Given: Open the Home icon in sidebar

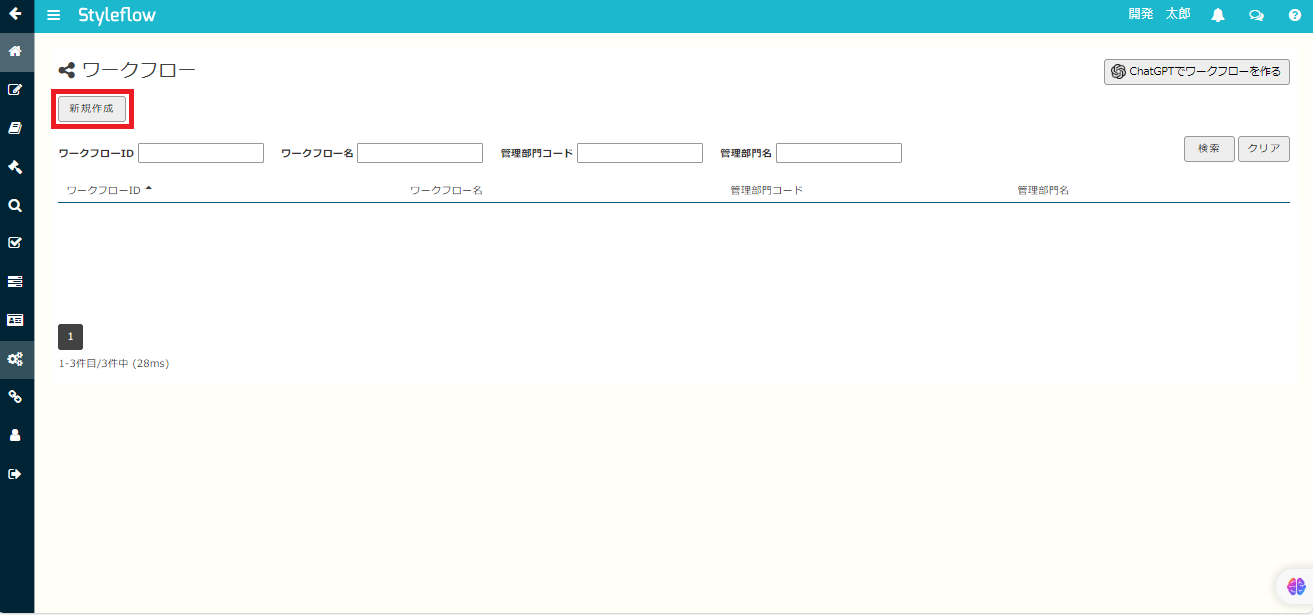Looking at the screenshot, I should pyautogui.click(x=15, y=51).
